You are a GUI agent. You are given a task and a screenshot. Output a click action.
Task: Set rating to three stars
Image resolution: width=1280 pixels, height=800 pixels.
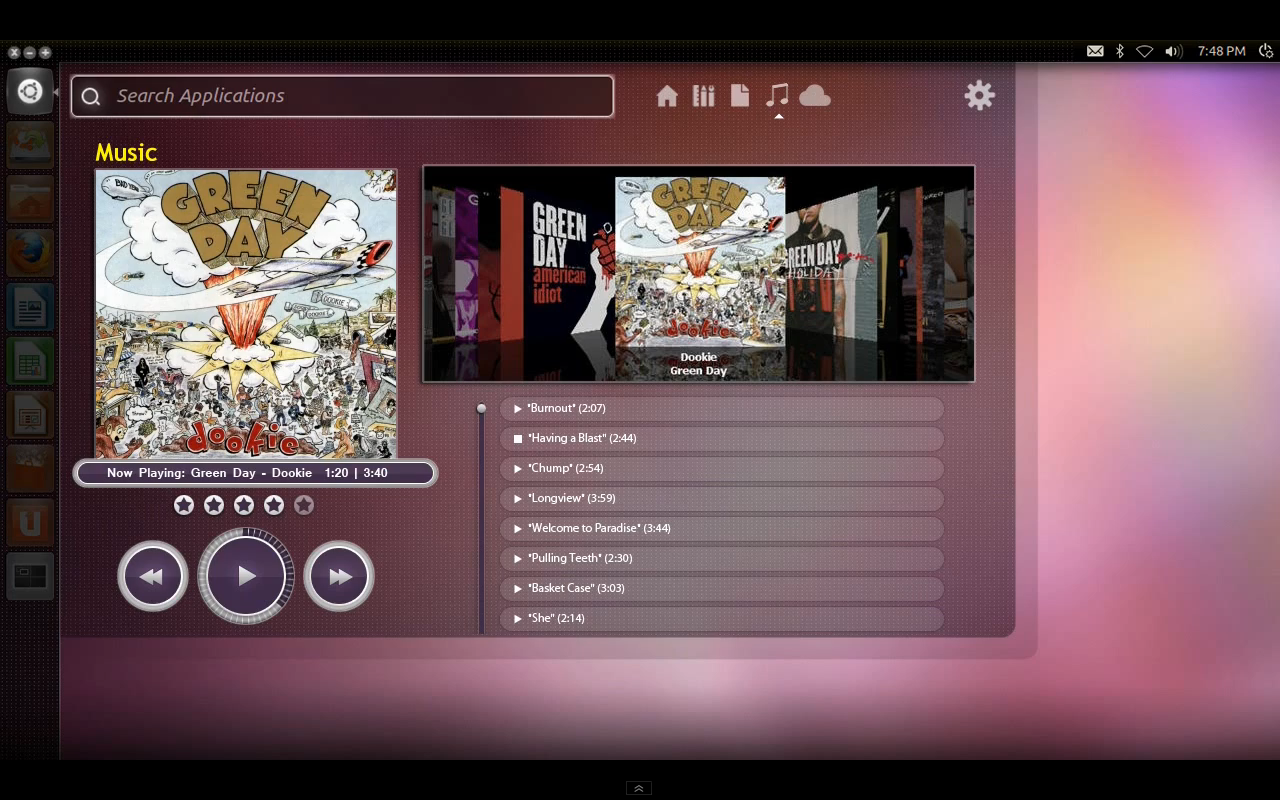tap(244, 505)
